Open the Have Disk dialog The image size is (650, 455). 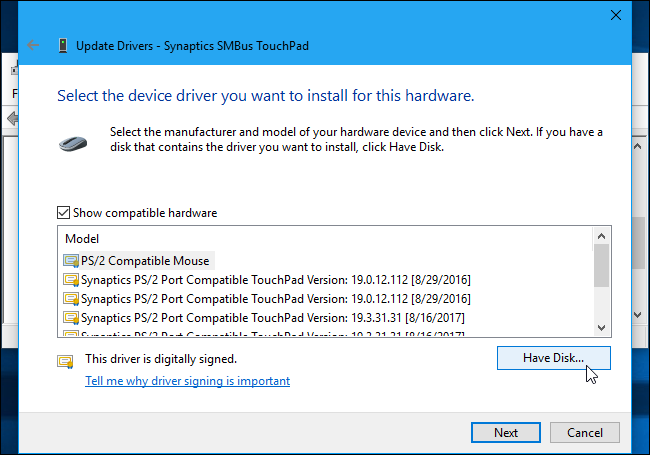pos(553,357)
